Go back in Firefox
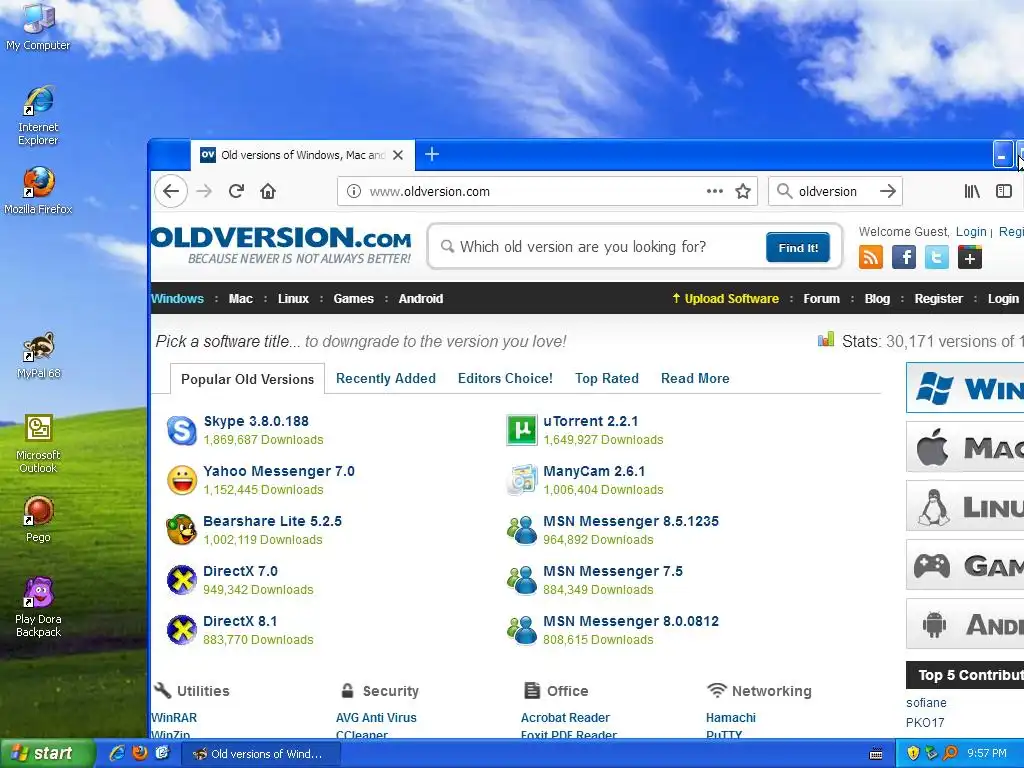This screenshot has width=1024, height=768. point(171,191)
